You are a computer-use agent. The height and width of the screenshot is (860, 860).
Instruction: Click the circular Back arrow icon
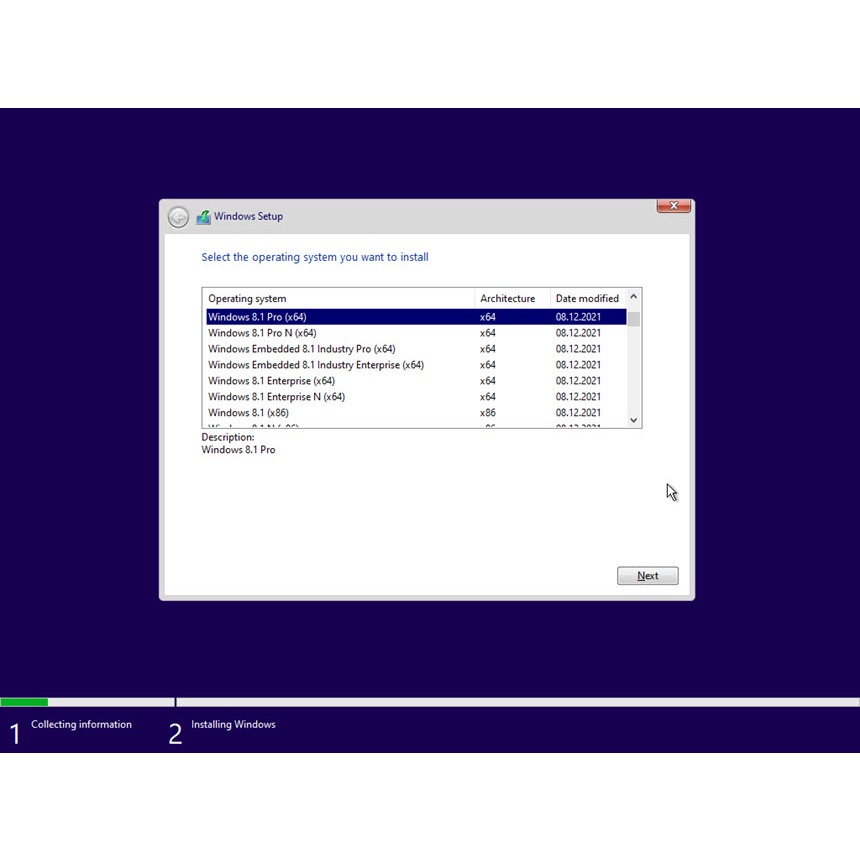tap(178, 216)
